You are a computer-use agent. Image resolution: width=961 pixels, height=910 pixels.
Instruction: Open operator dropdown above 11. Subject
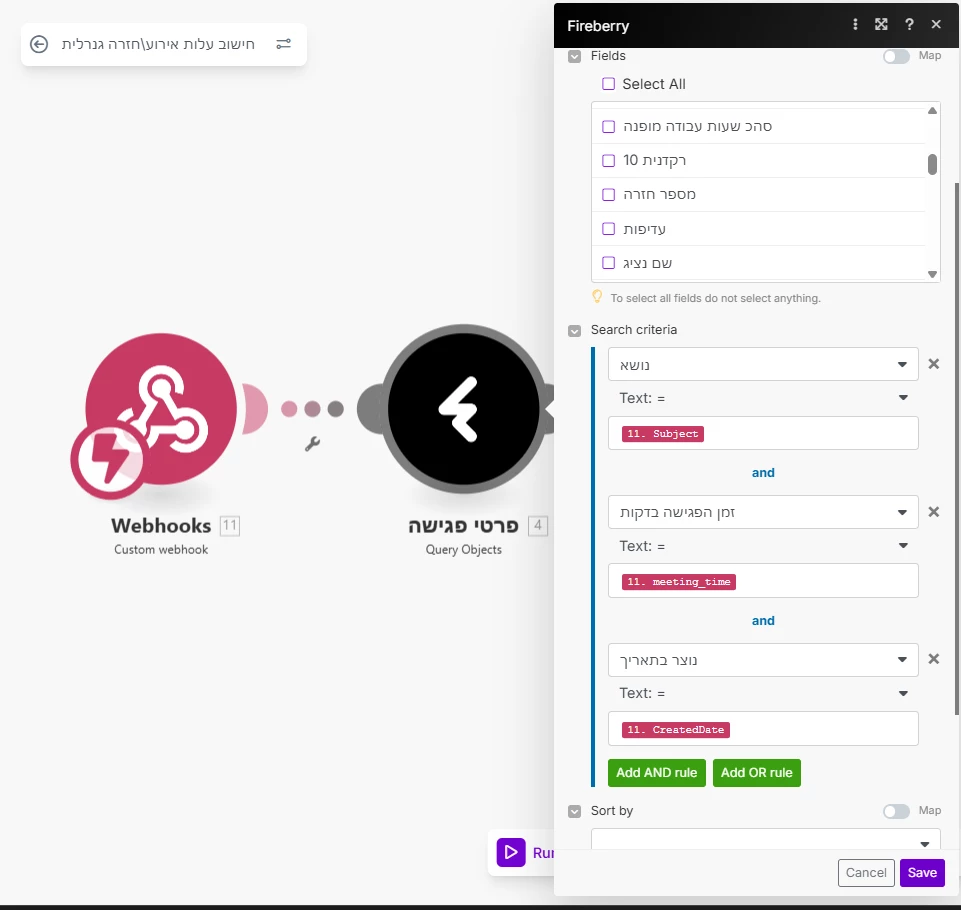coord(763,398)
